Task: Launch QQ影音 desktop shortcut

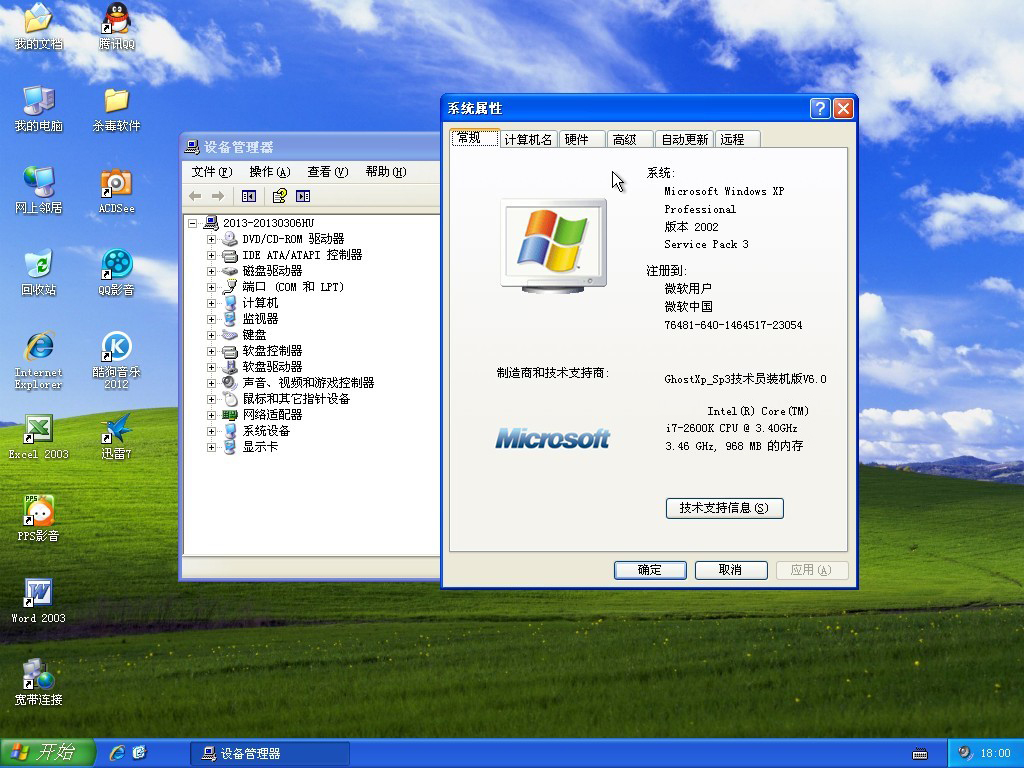Action: click(116, 272)
